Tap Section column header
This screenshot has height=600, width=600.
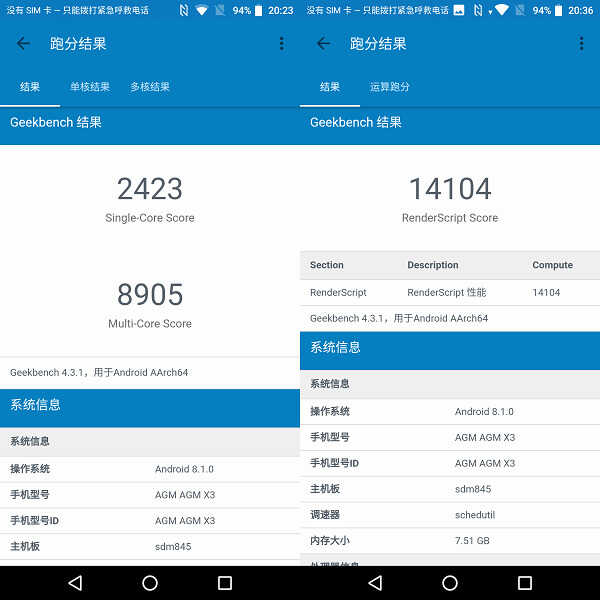click(326, 265)
